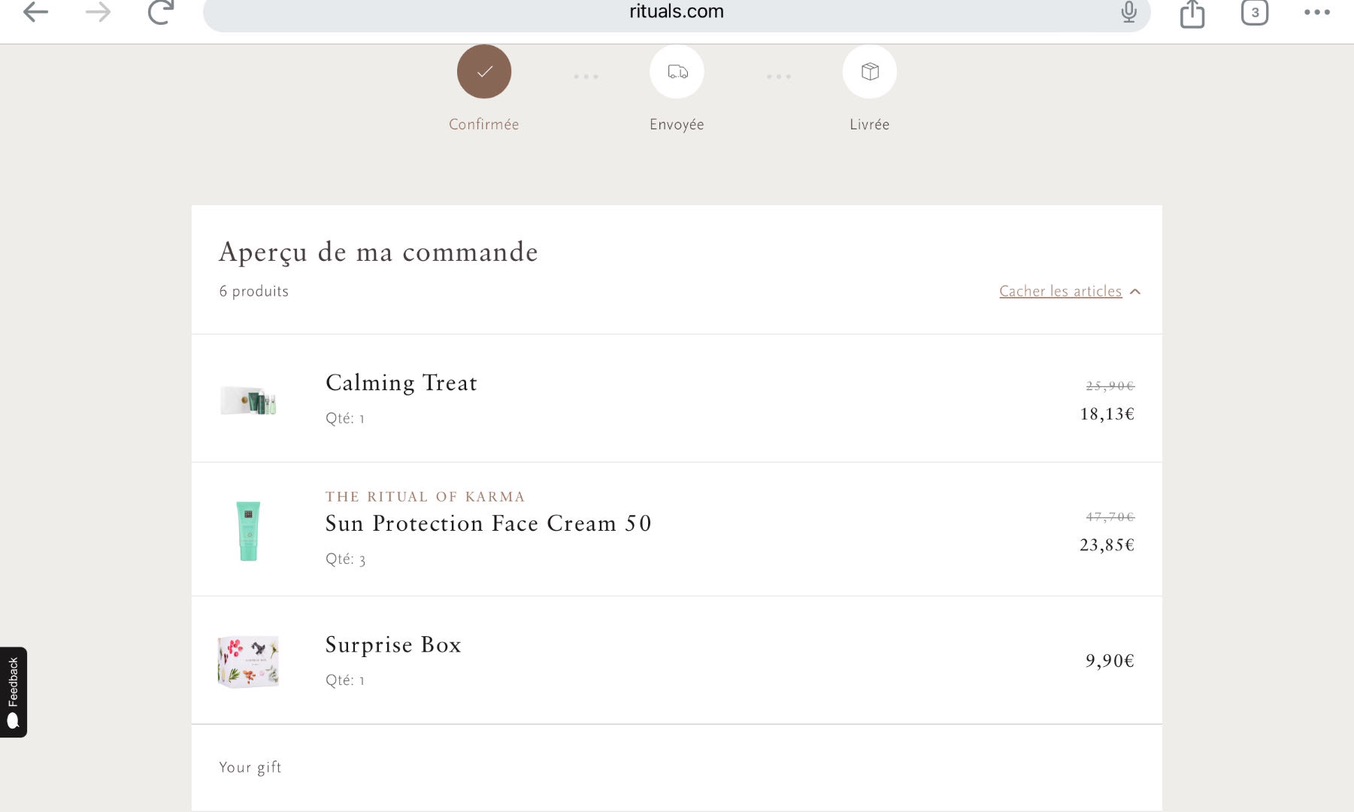Click the Surprise Box price 9,90€
This screenshot has height=812, width=1354.
coord(1110,661)
